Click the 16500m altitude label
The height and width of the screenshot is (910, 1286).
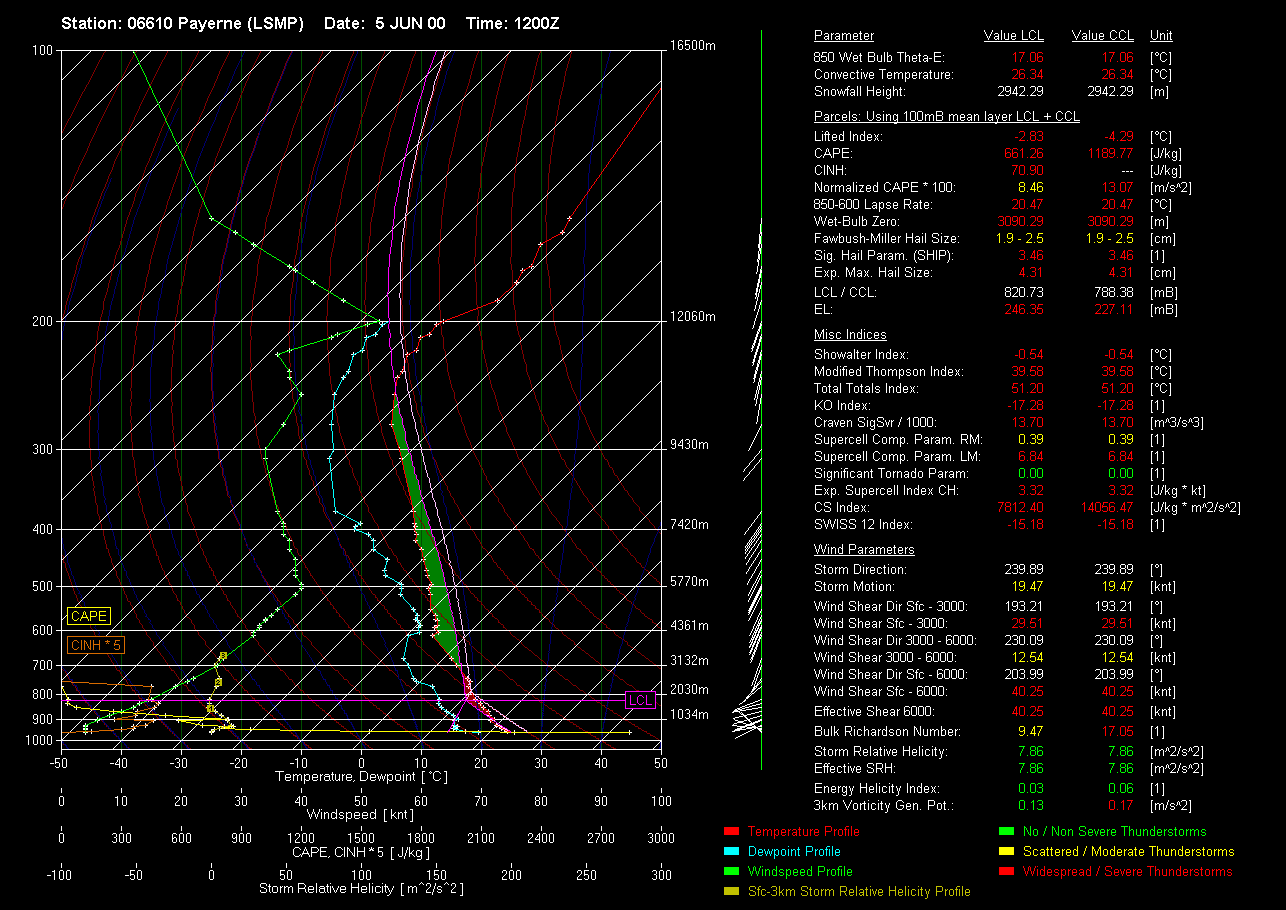click(x=694, y=46)
